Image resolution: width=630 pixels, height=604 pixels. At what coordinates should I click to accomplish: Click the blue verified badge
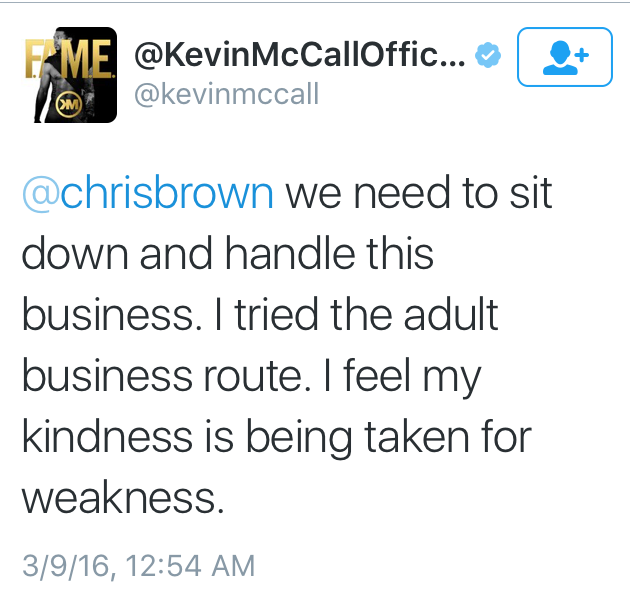click(x=486, y=57)
